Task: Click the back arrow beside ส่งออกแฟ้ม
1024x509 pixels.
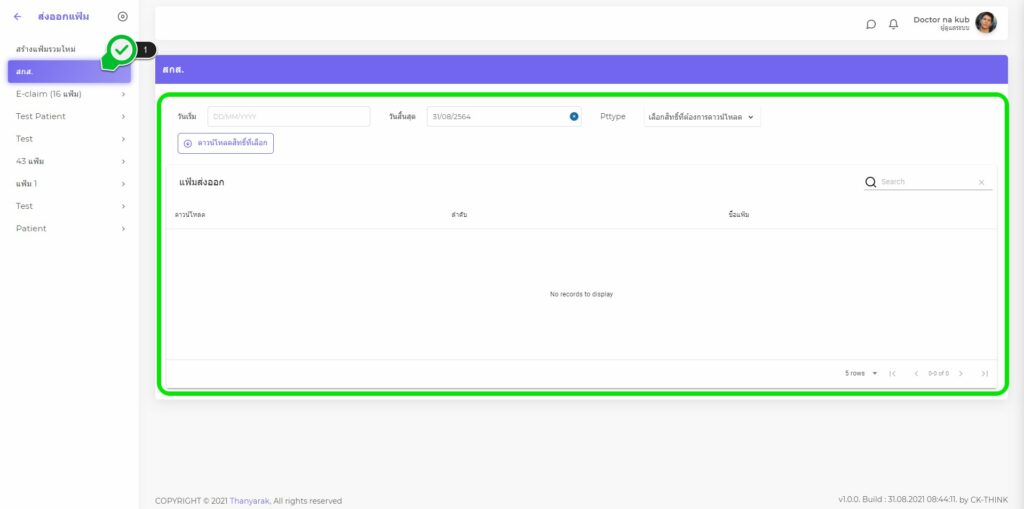Action: click(17, 17)
